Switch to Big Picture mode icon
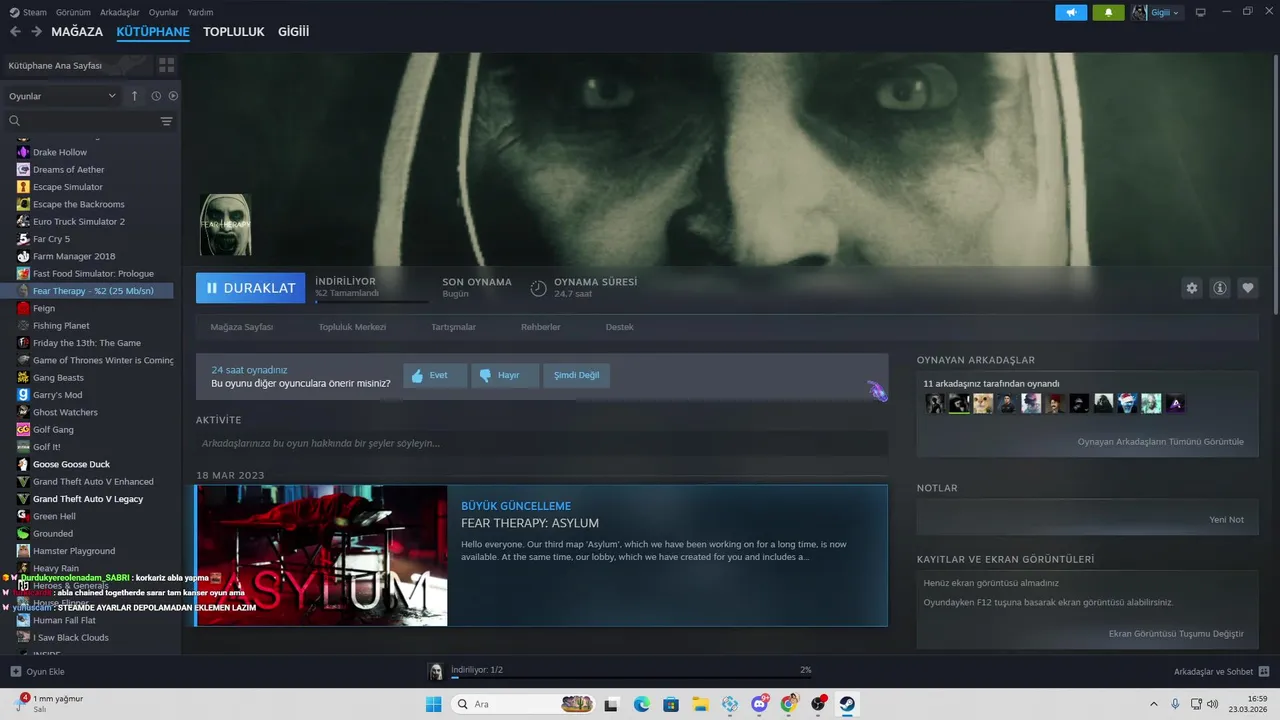 pos(1201,12)
